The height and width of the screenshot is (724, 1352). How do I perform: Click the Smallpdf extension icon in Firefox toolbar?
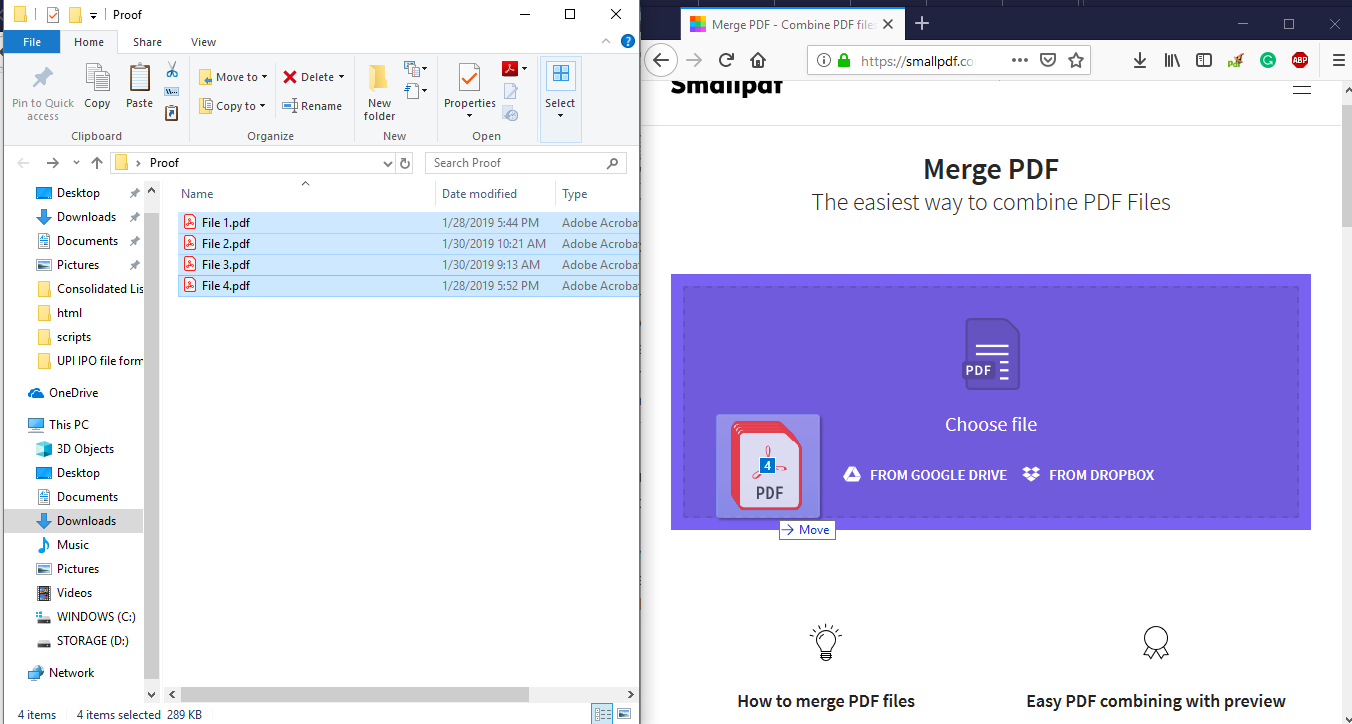[x=1236, y=60]
